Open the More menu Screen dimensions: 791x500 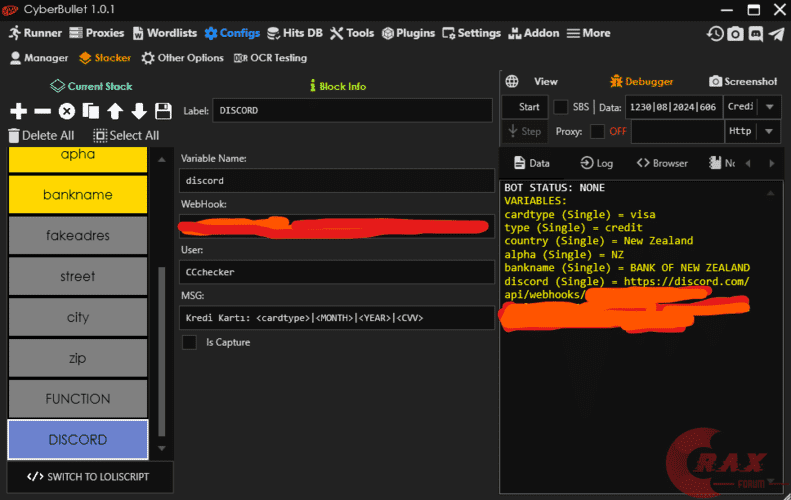click(x=588, y=33)
